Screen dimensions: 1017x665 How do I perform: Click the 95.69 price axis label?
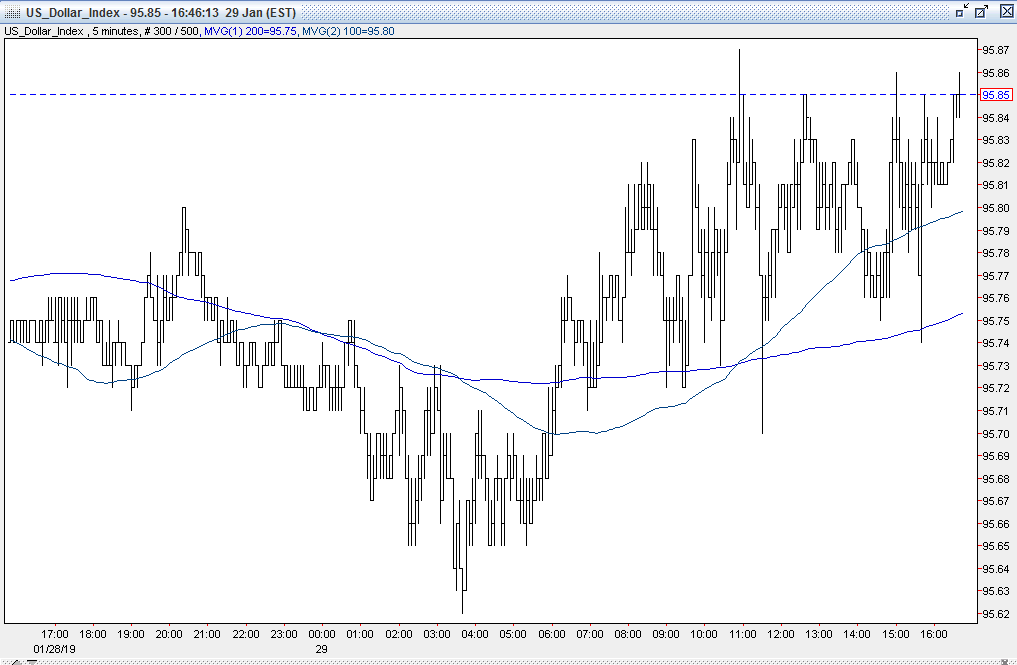pos(996,456)
